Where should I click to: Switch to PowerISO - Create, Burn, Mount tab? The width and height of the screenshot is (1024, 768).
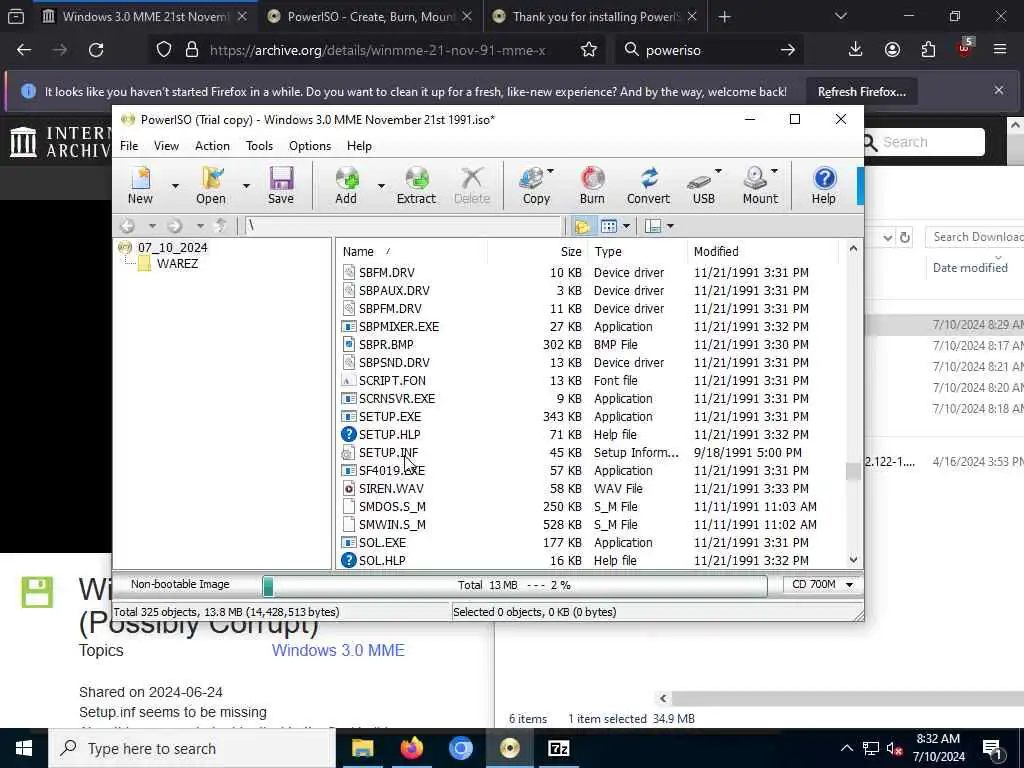click(x=370, y=17)
